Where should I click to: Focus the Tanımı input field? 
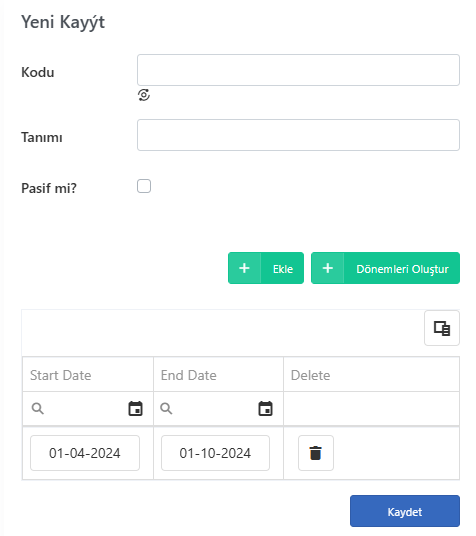click(298, 135)
